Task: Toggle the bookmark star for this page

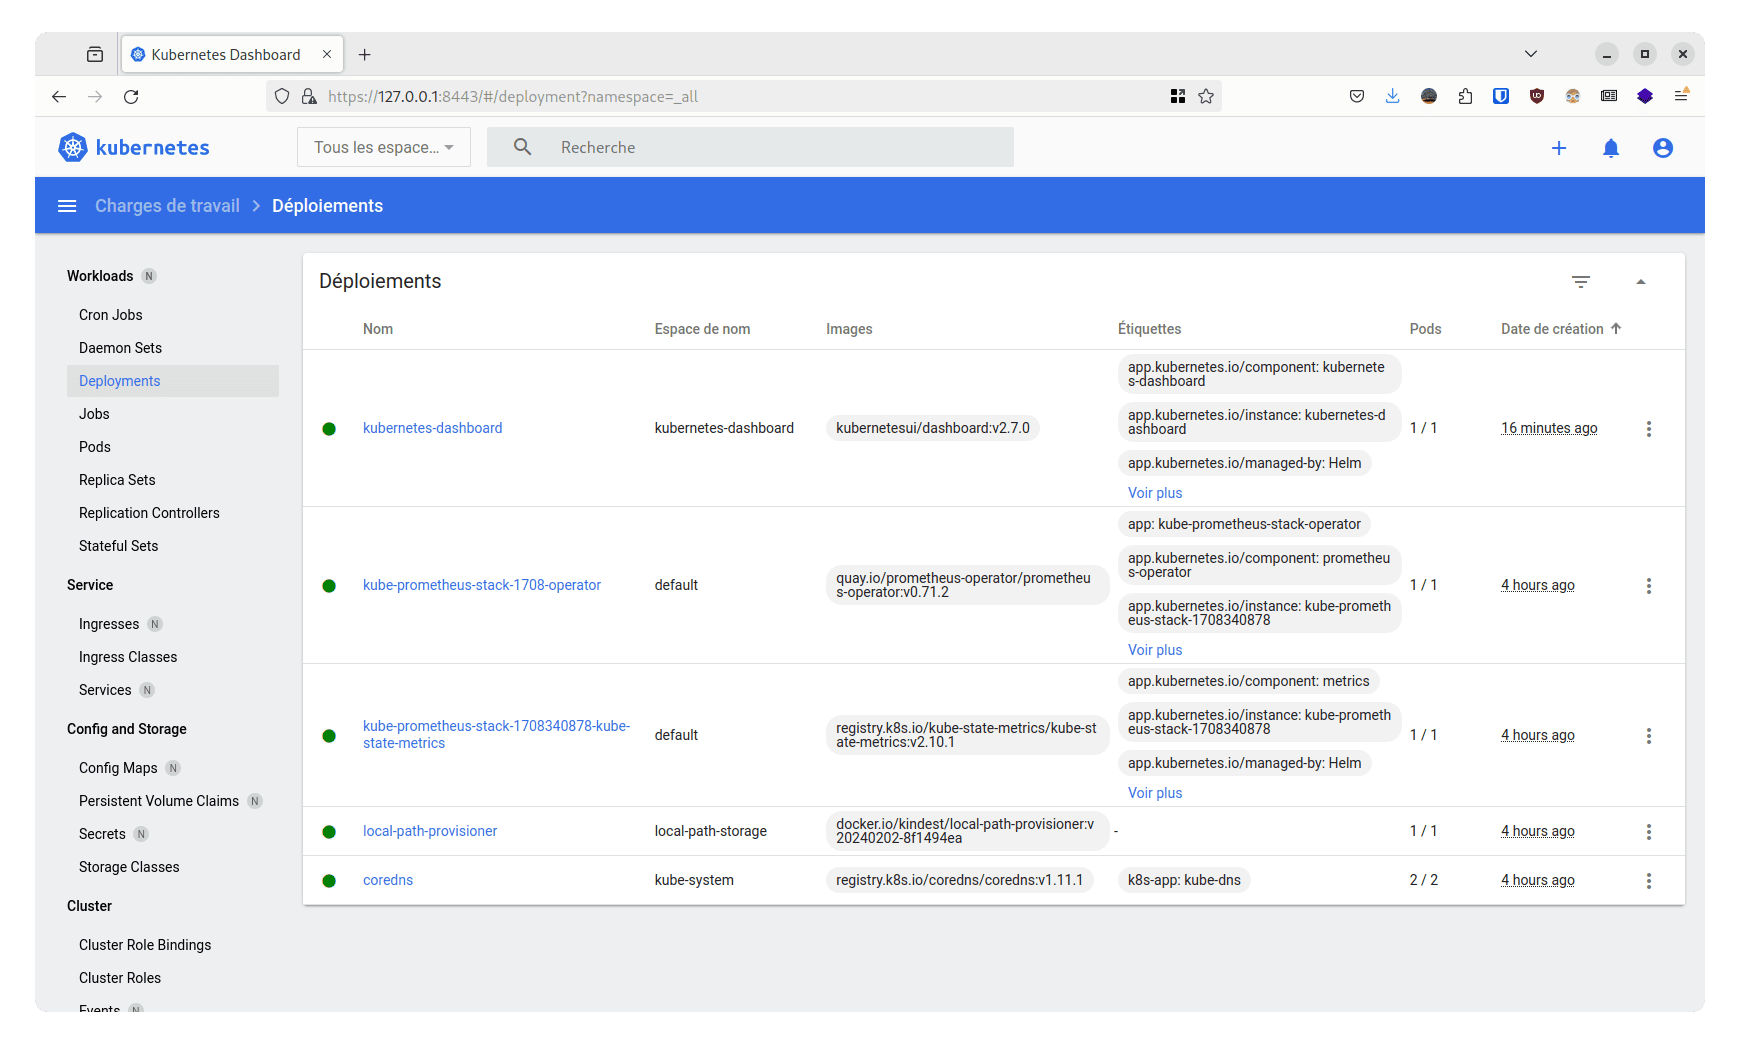Action: (1206, 96)
